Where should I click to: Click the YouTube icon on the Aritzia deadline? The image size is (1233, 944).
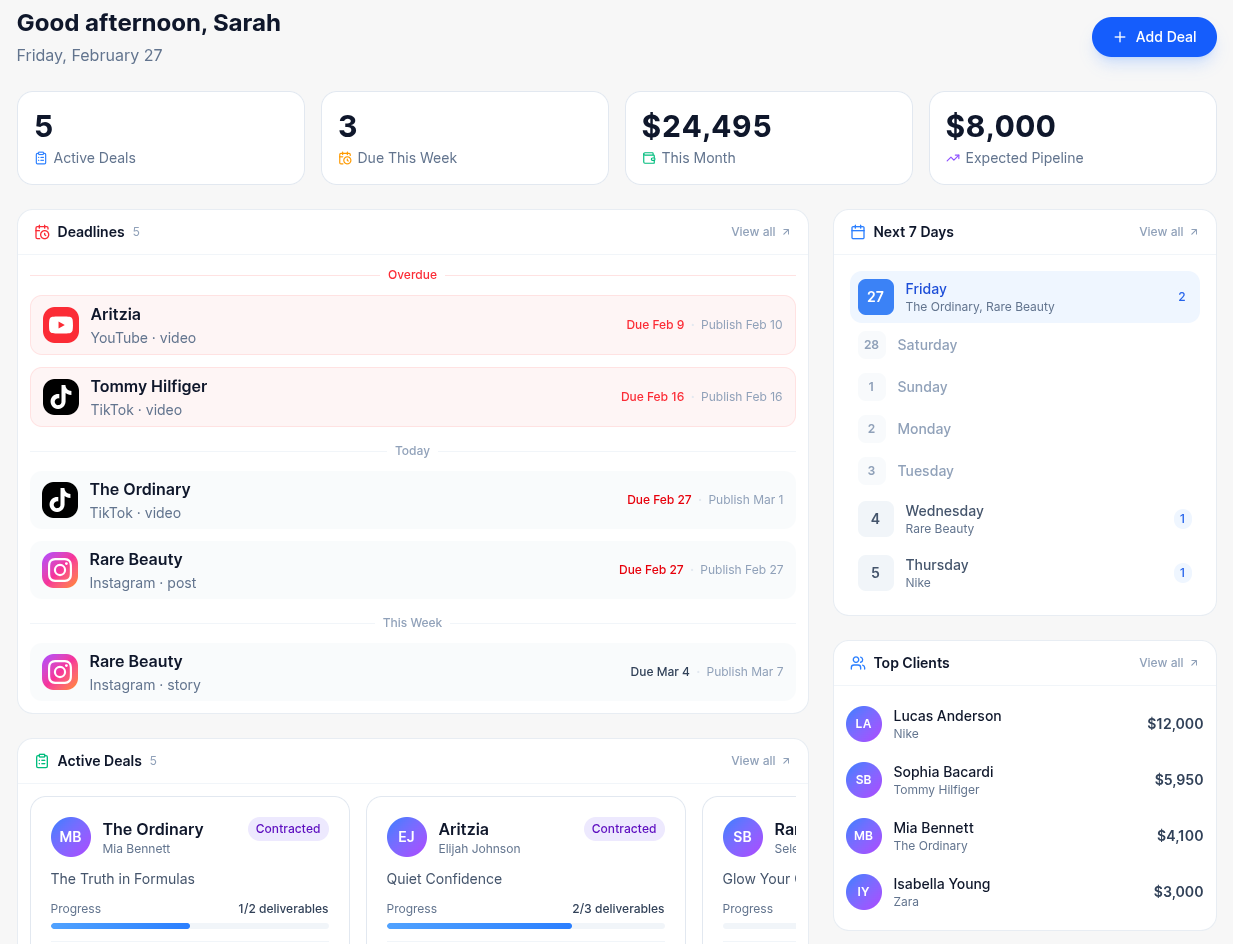(60, 325)
